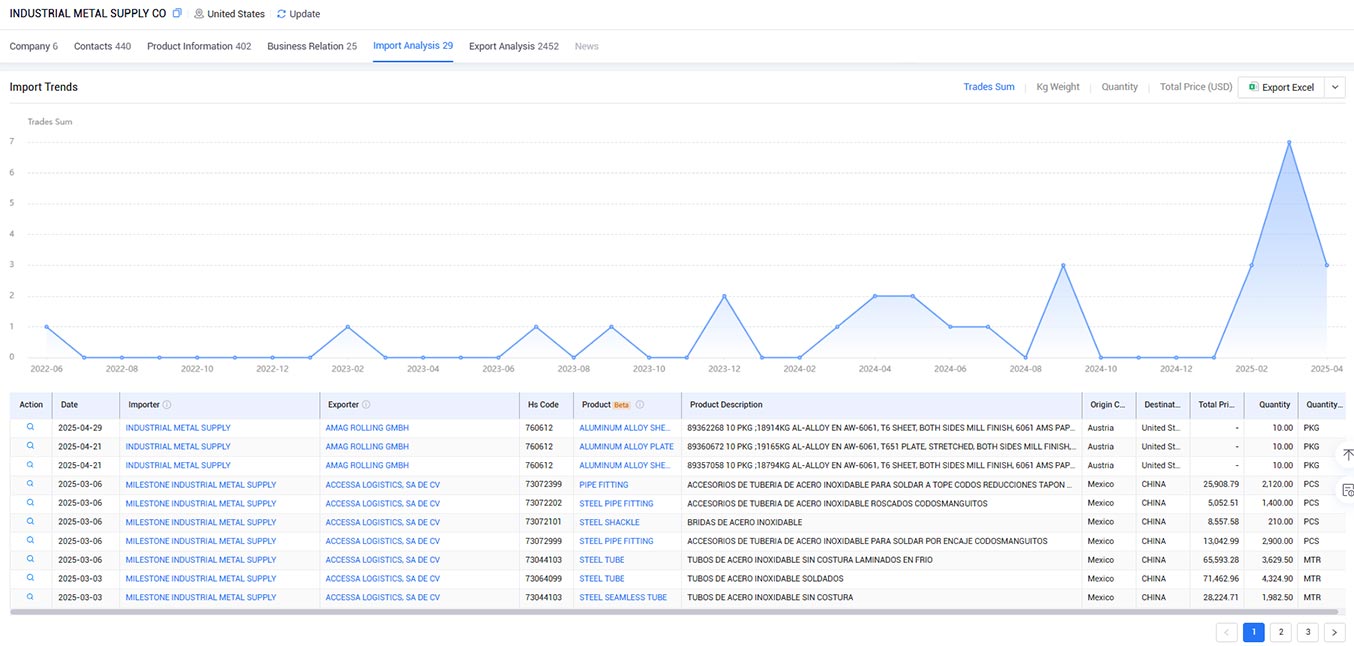
Task: Open details for the 2025-04-29 record via its magnifier icon
Action: [31, 427]
